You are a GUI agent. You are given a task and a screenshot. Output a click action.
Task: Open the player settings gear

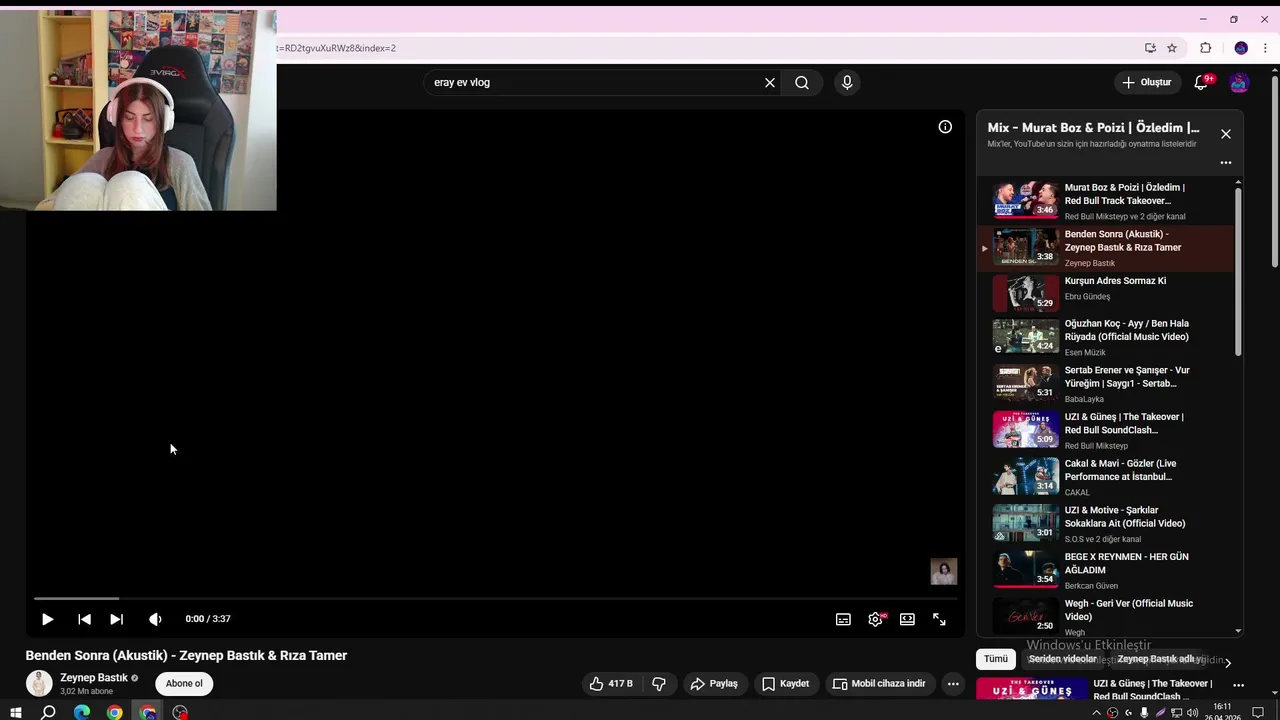tap(875, 619)
